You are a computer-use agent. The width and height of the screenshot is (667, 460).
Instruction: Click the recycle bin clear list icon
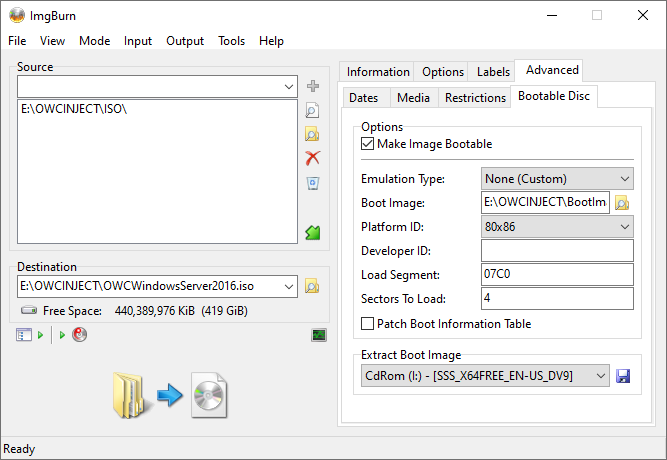[313, 183]
